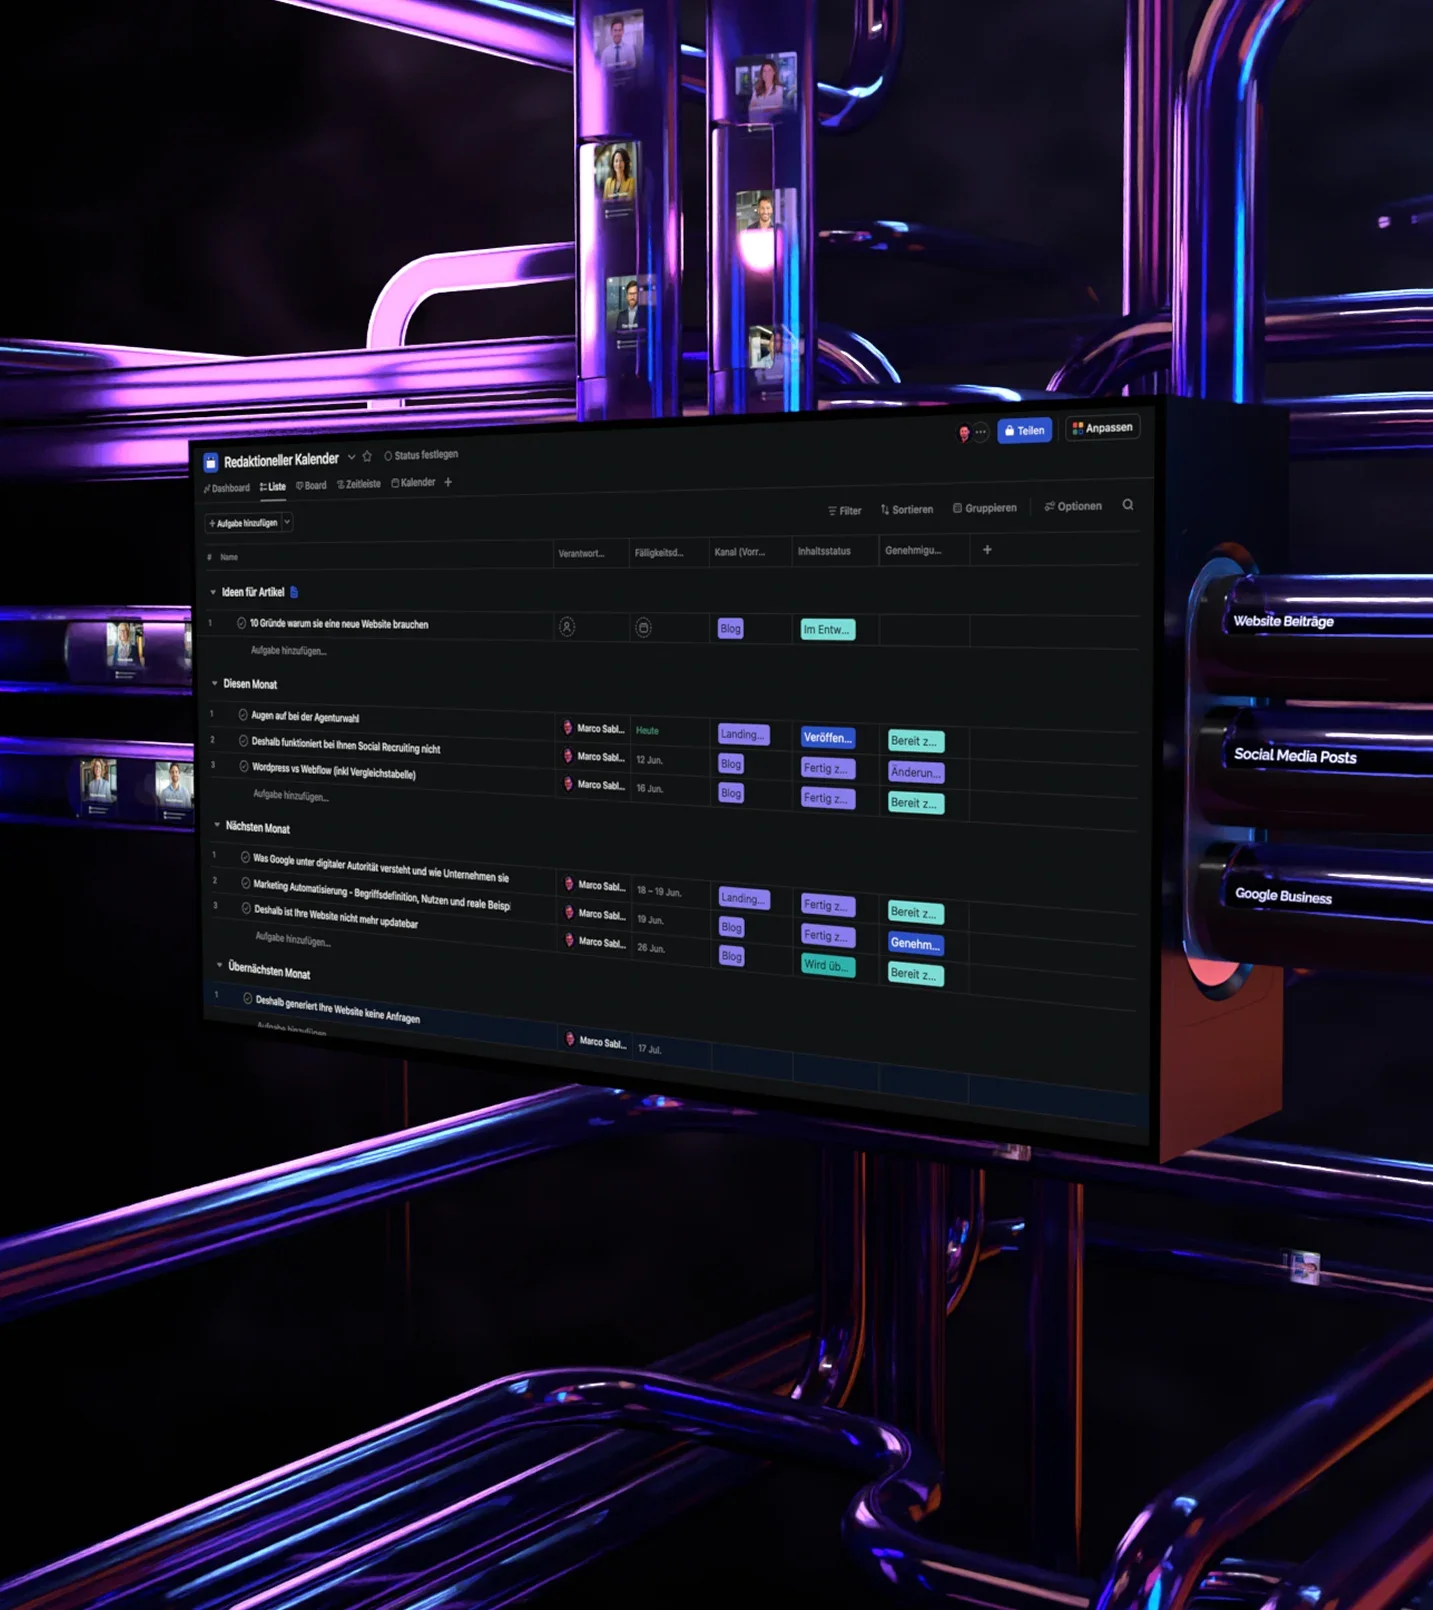Mark 'Deshalb generiert Ihre Website keine Anfragen' done
Screen dimensions: 1433x1610
point(248,998)
